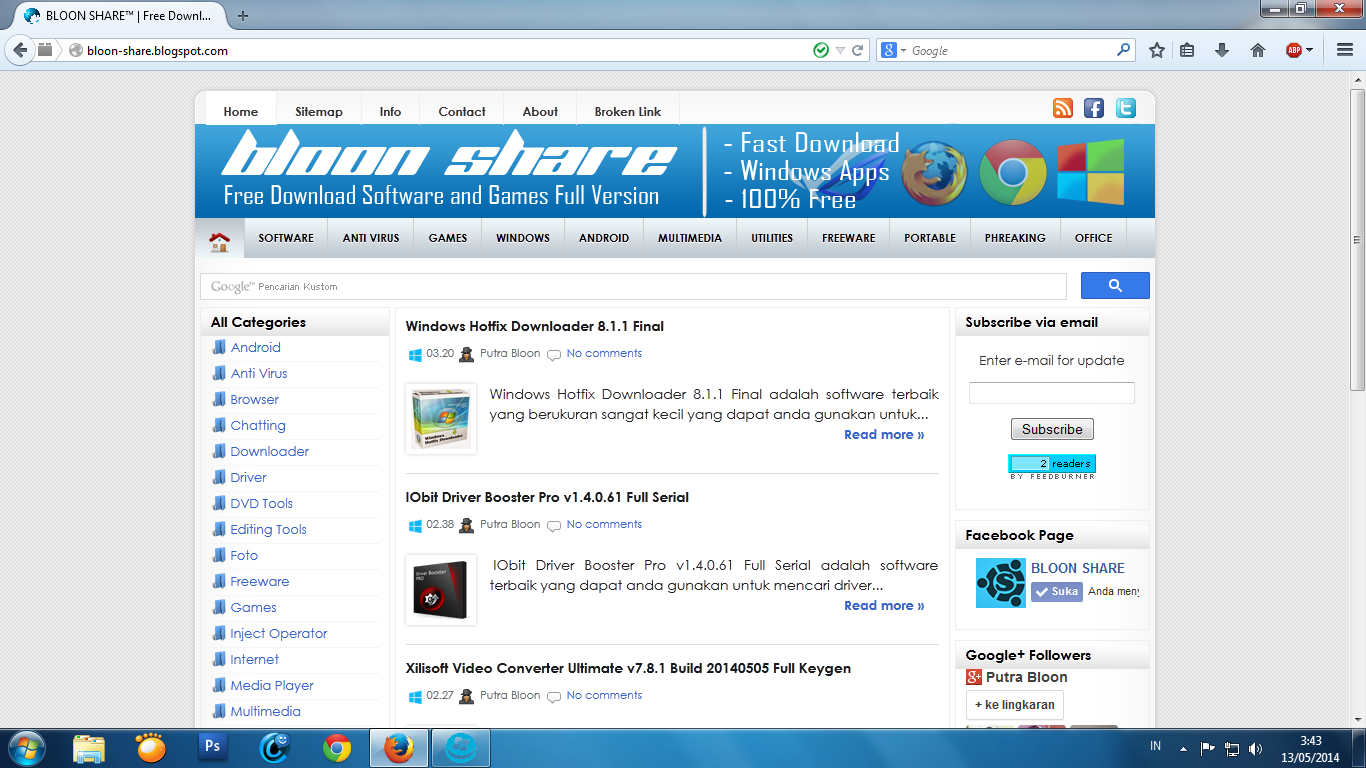Read more on Windows Hotfix Downloader post
Image resolution: width=1366 pixels, height=768 pixels.
884,435
